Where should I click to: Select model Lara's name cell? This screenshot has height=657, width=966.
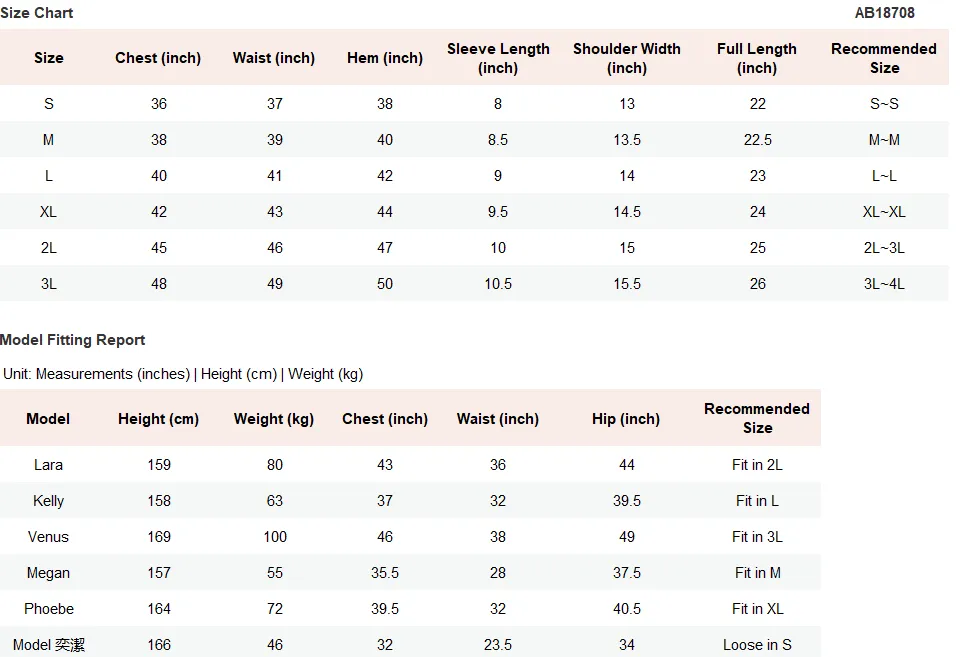48,465
